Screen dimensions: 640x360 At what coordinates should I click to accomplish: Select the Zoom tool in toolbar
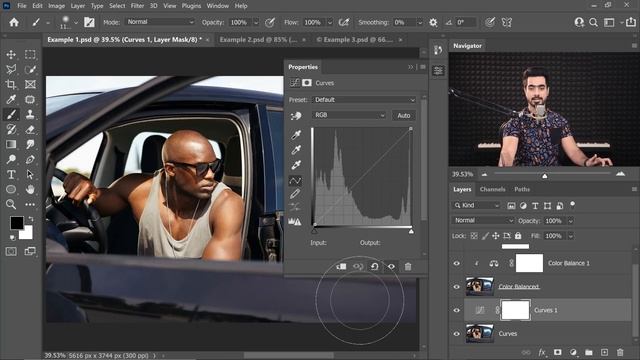(11, 204)
